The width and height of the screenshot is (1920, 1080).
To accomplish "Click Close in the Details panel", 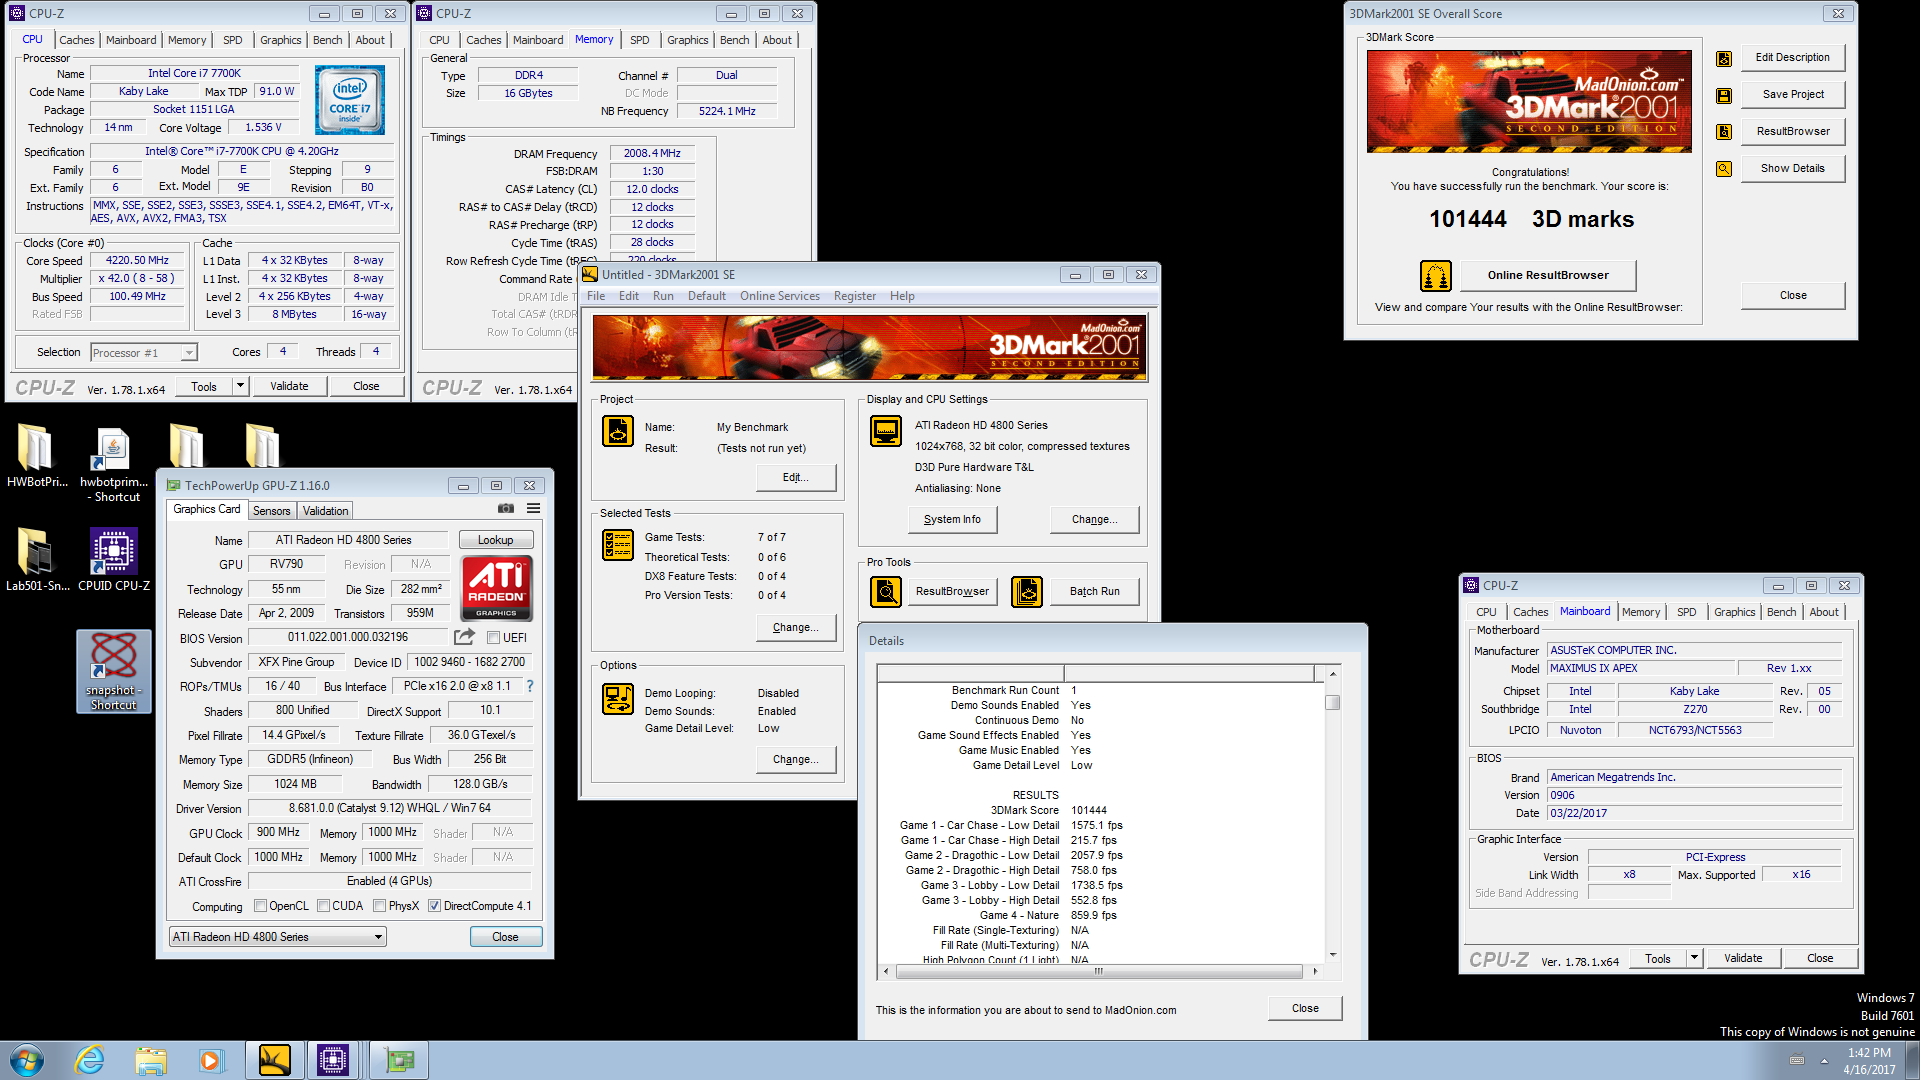I will coord(1305,1008).
